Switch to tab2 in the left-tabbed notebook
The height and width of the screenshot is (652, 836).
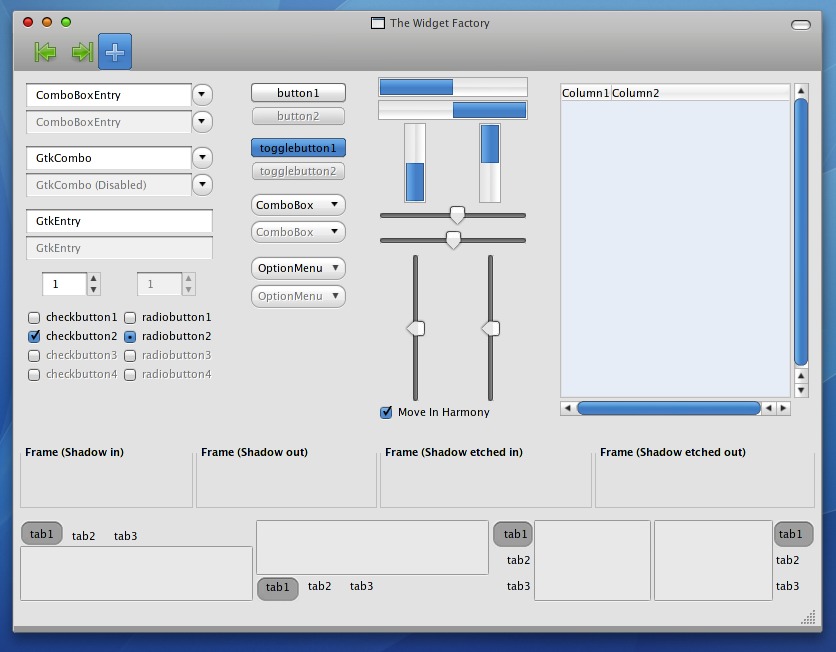click(x=518, y=560)
